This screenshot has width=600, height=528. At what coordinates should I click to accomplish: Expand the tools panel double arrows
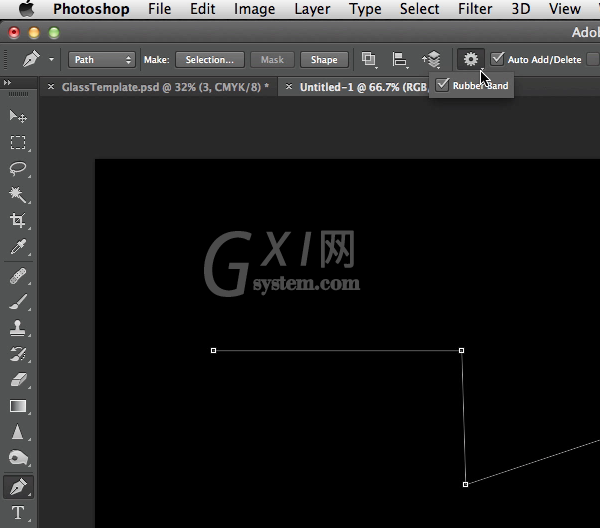[7, 82]
